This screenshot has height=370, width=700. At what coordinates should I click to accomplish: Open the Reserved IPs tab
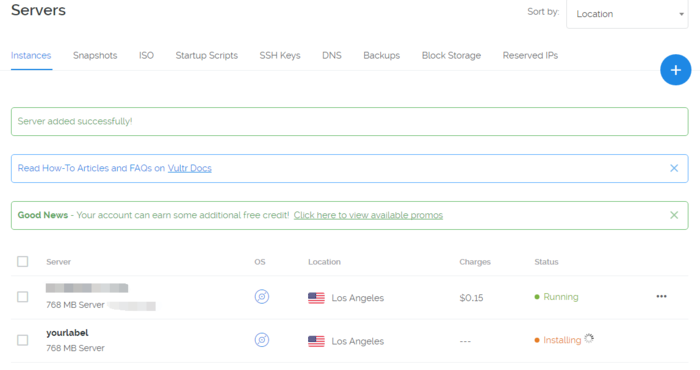[530, 55]
